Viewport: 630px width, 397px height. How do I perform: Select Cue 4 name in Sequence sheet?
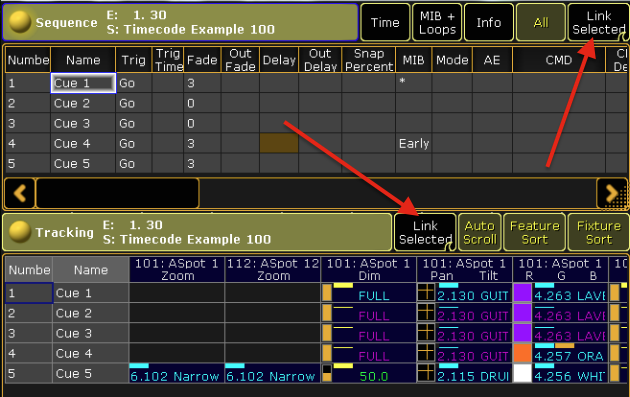pyautogui.click(x=83, y=143)
